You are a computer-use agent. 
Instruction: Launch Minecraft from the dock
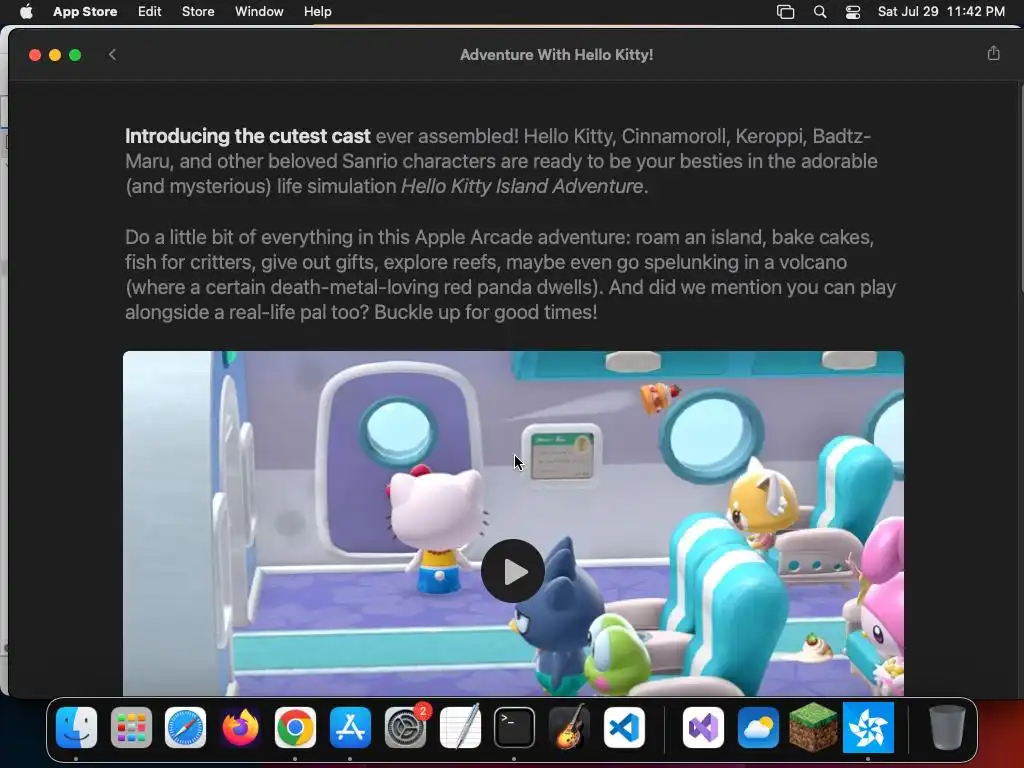813,728
